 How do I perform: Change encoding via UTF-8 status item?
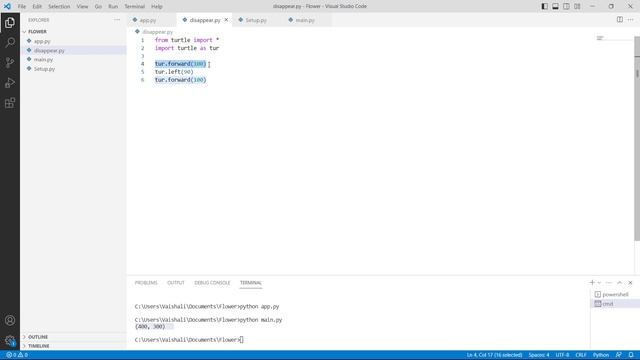tap(562, 355)
